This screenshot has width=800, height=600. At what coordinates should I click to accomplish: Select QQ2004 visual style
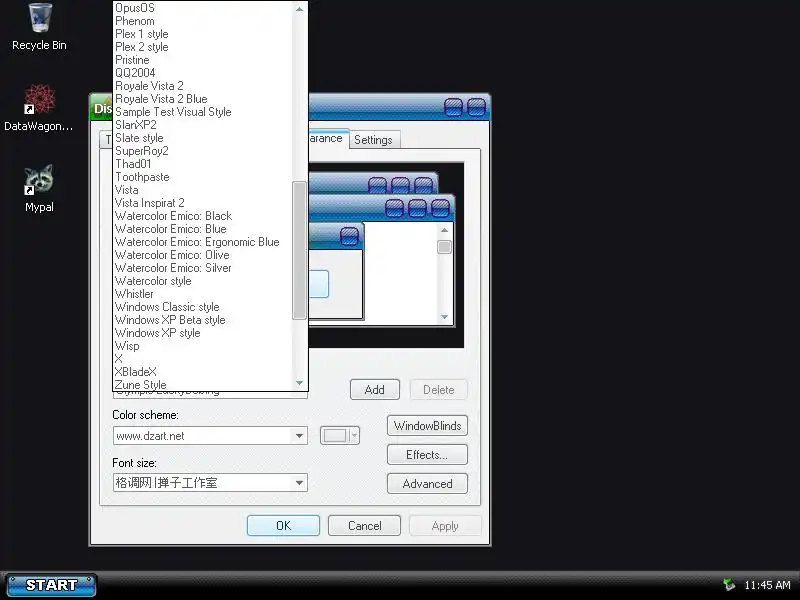[x=203, y=73]
